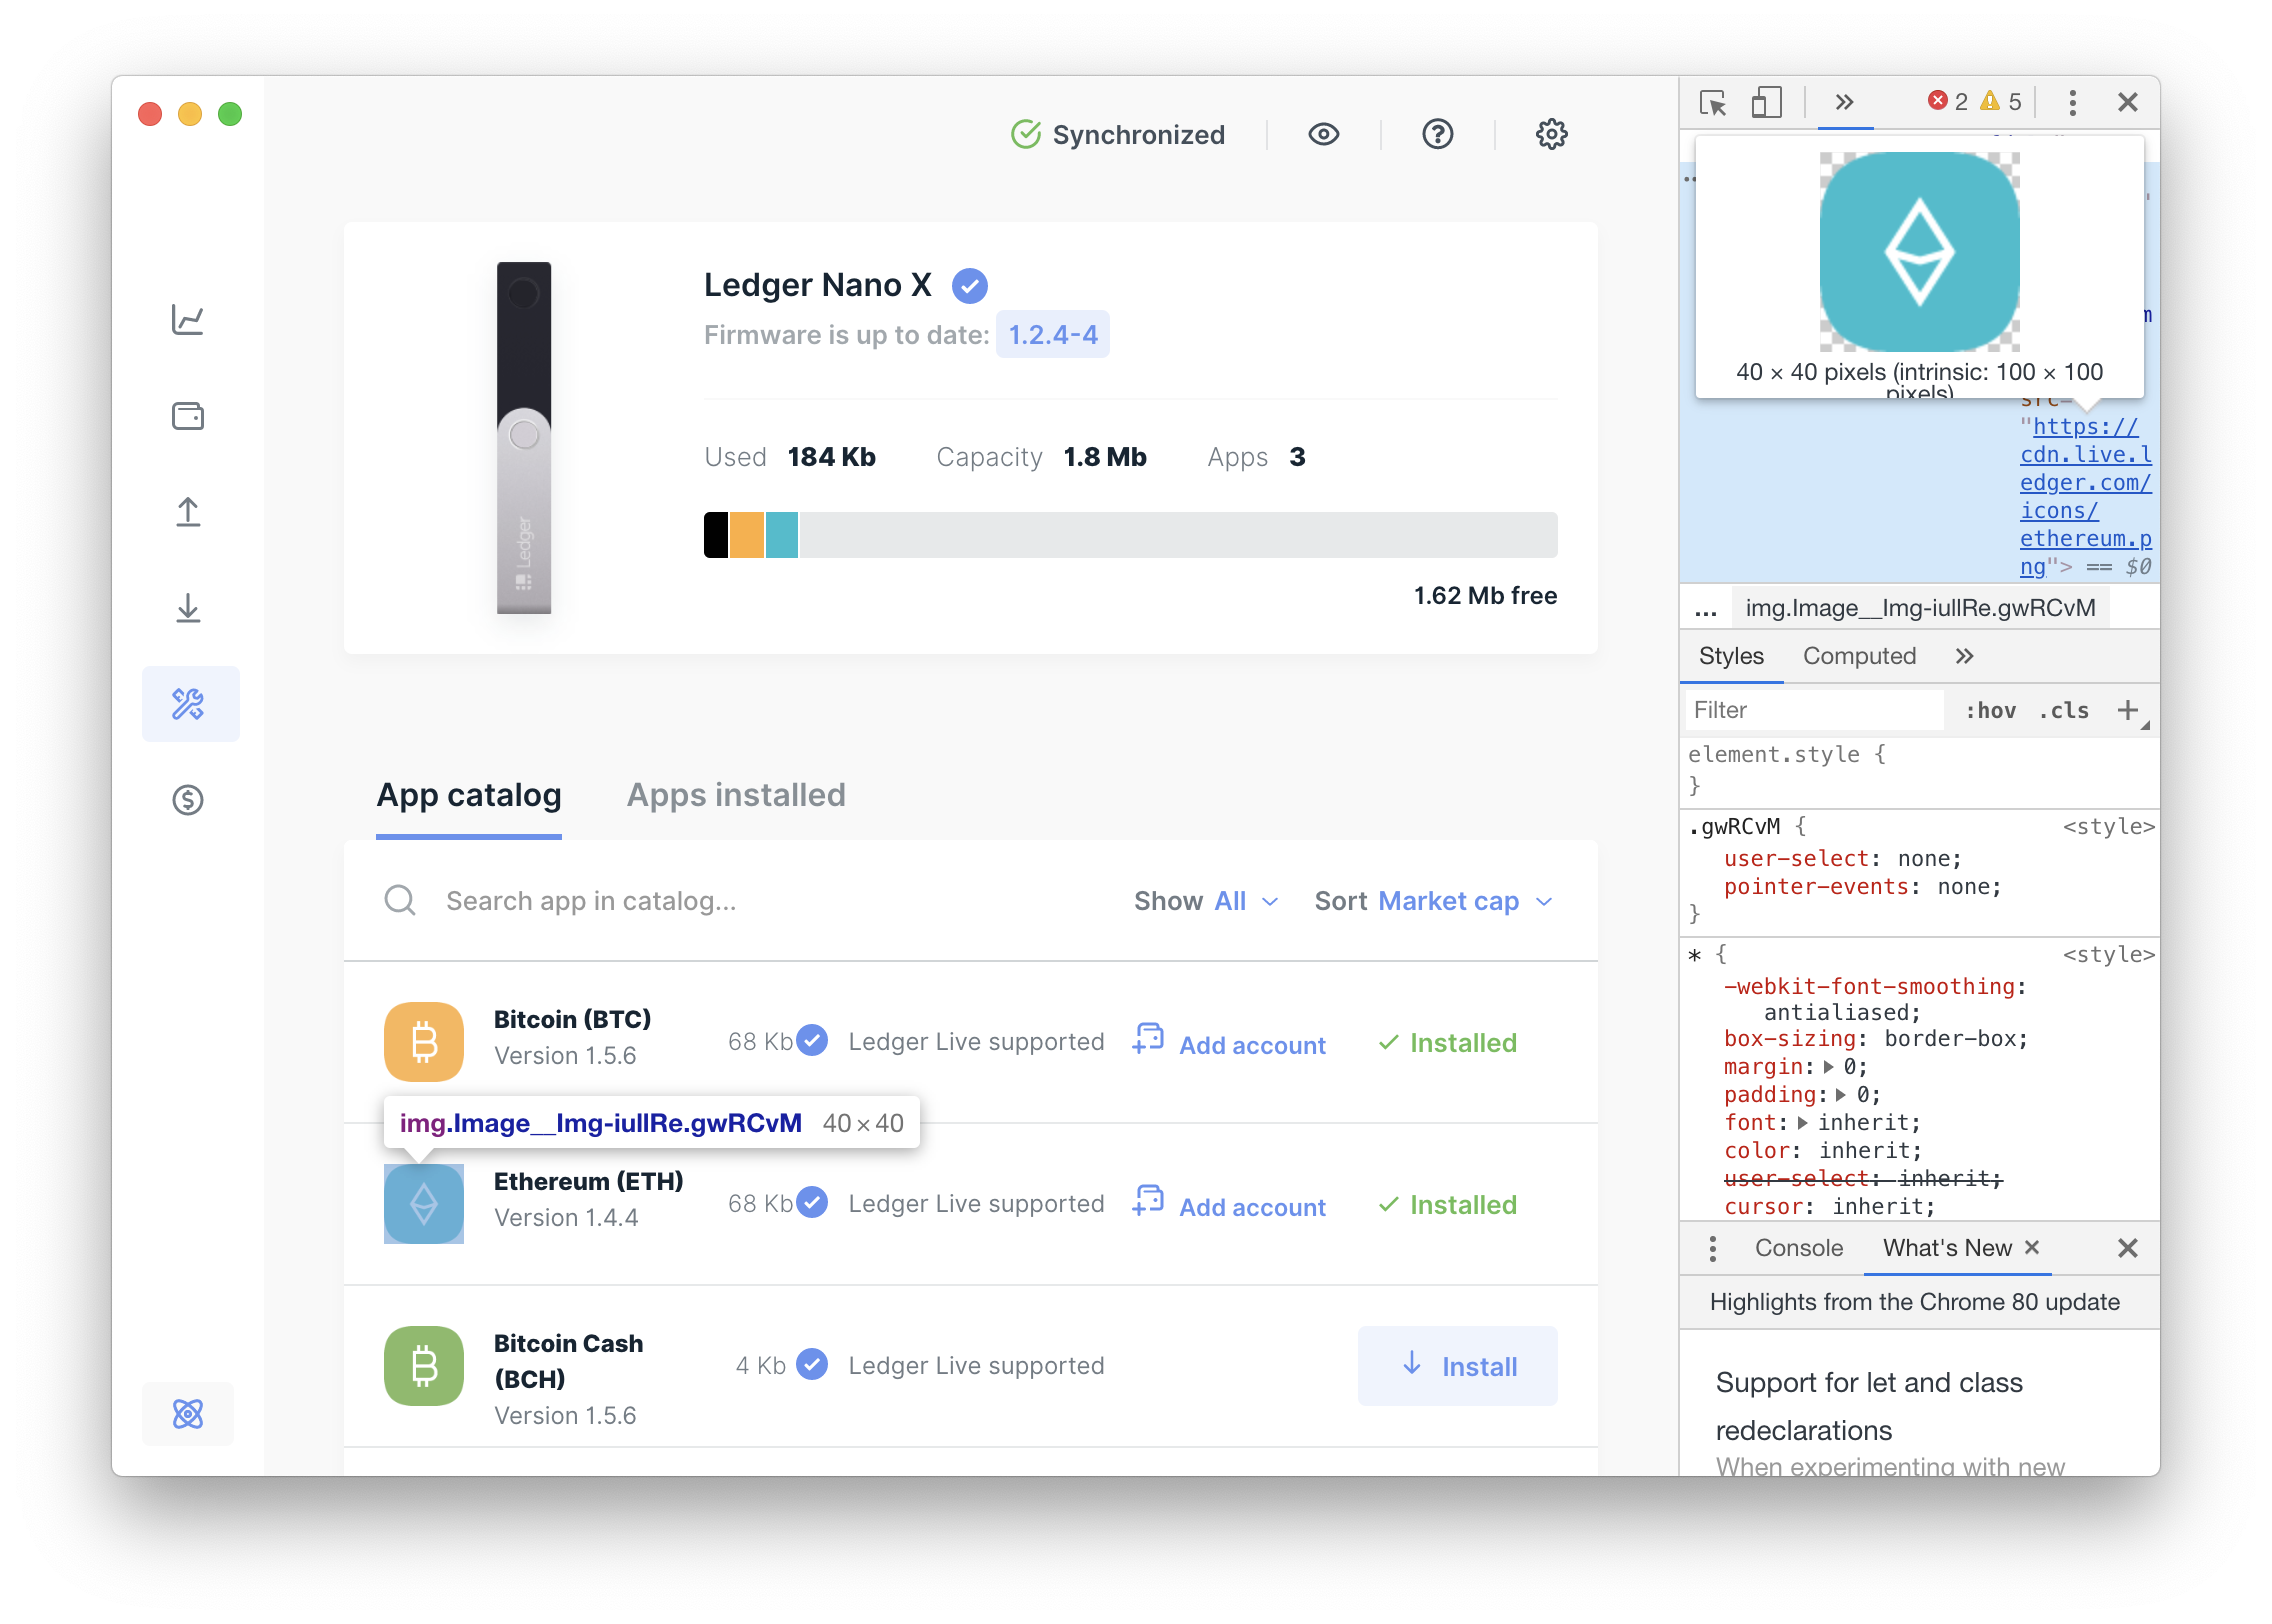Open the settings gear icon
2272x1624 pixels.
click(1551, 134)
